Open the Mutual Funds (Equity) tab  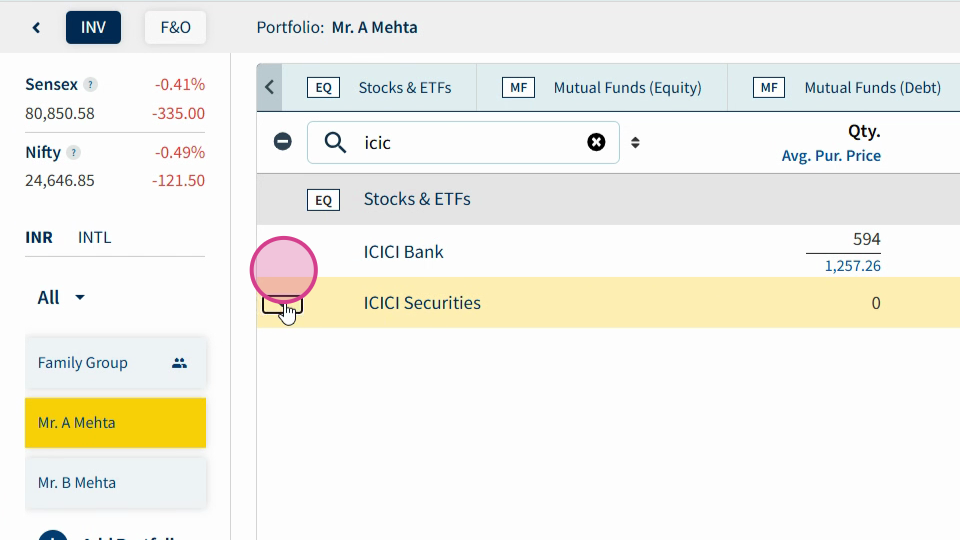(x=602, y=88)
